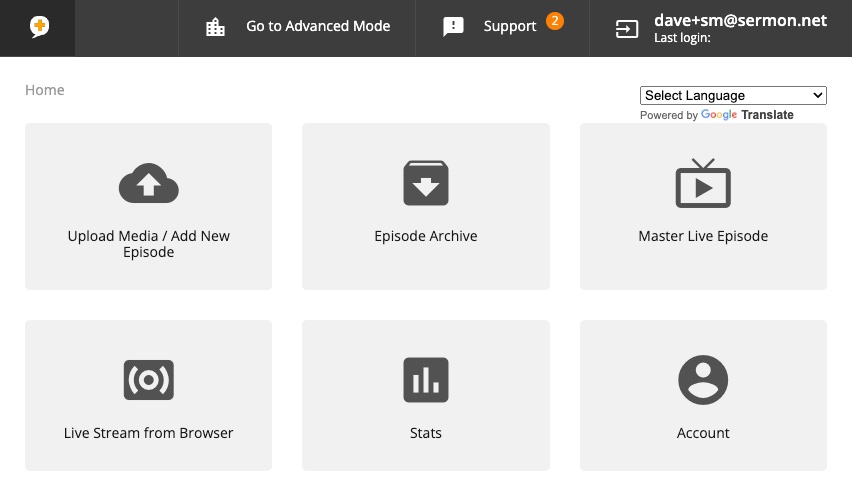Click the archive box icon
The height and width of the screenshot is (498, 852).
[x=426, y=183]
